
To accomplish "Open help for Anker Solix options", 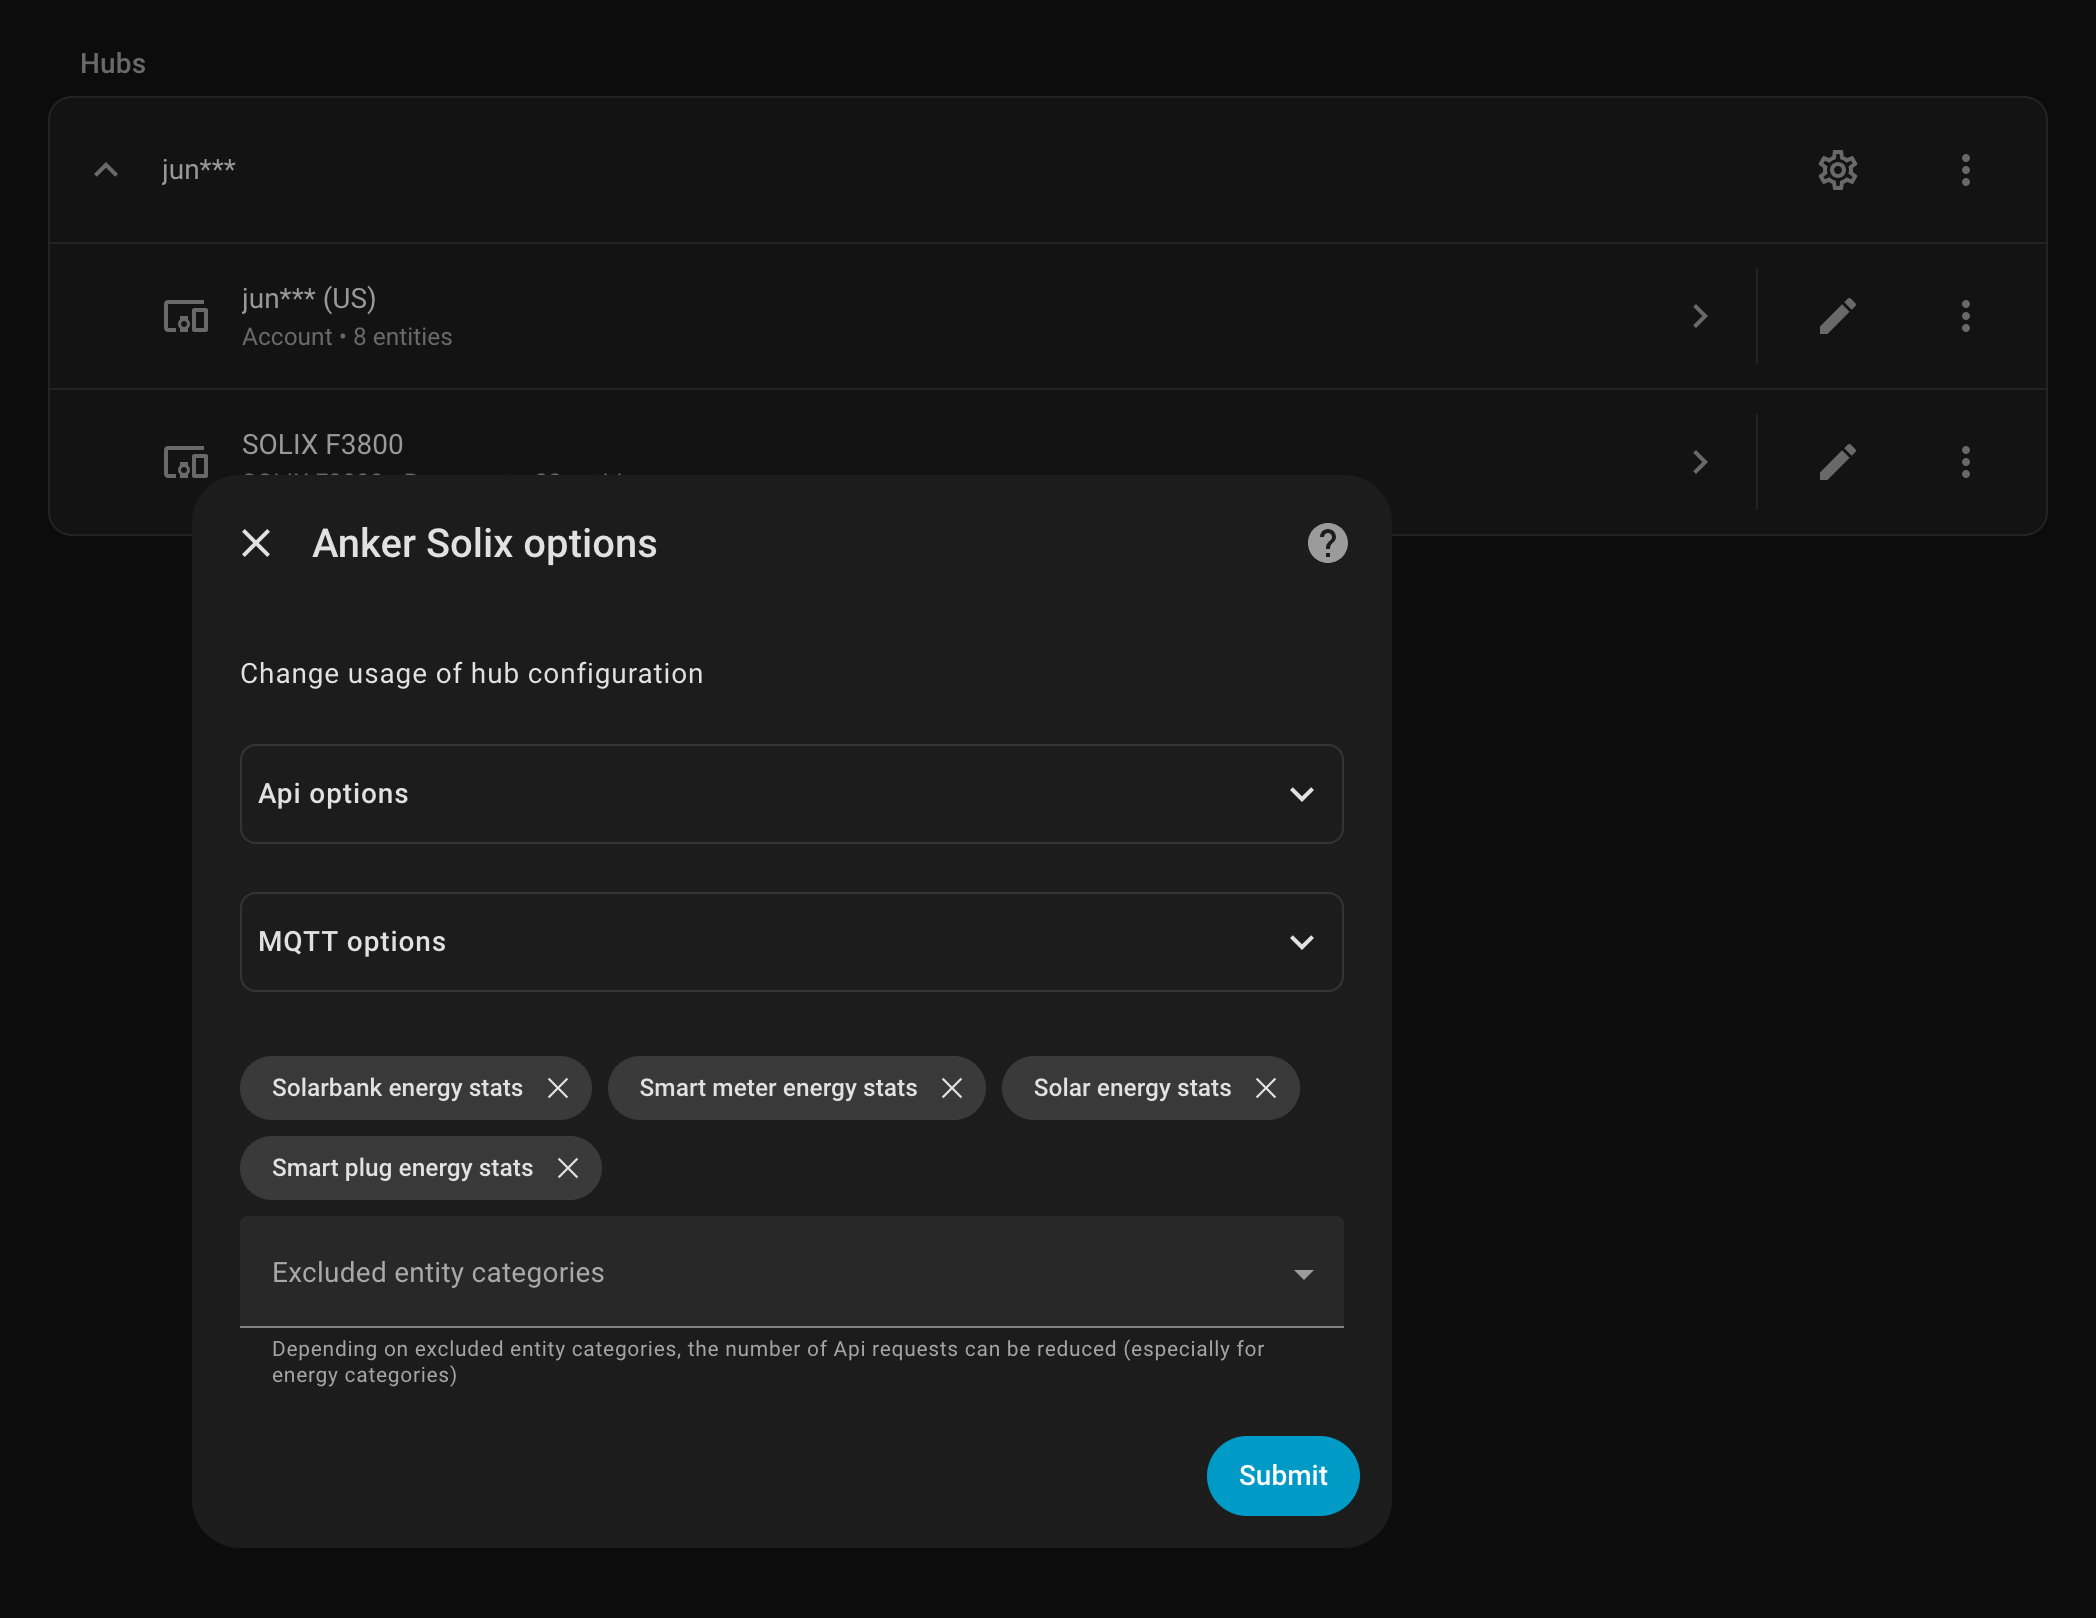I will point(1327,543).
